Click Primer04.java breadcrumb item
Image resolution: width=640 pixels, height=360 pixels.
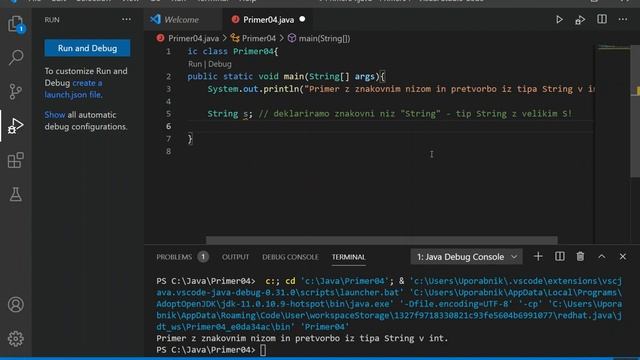(193, 38)
